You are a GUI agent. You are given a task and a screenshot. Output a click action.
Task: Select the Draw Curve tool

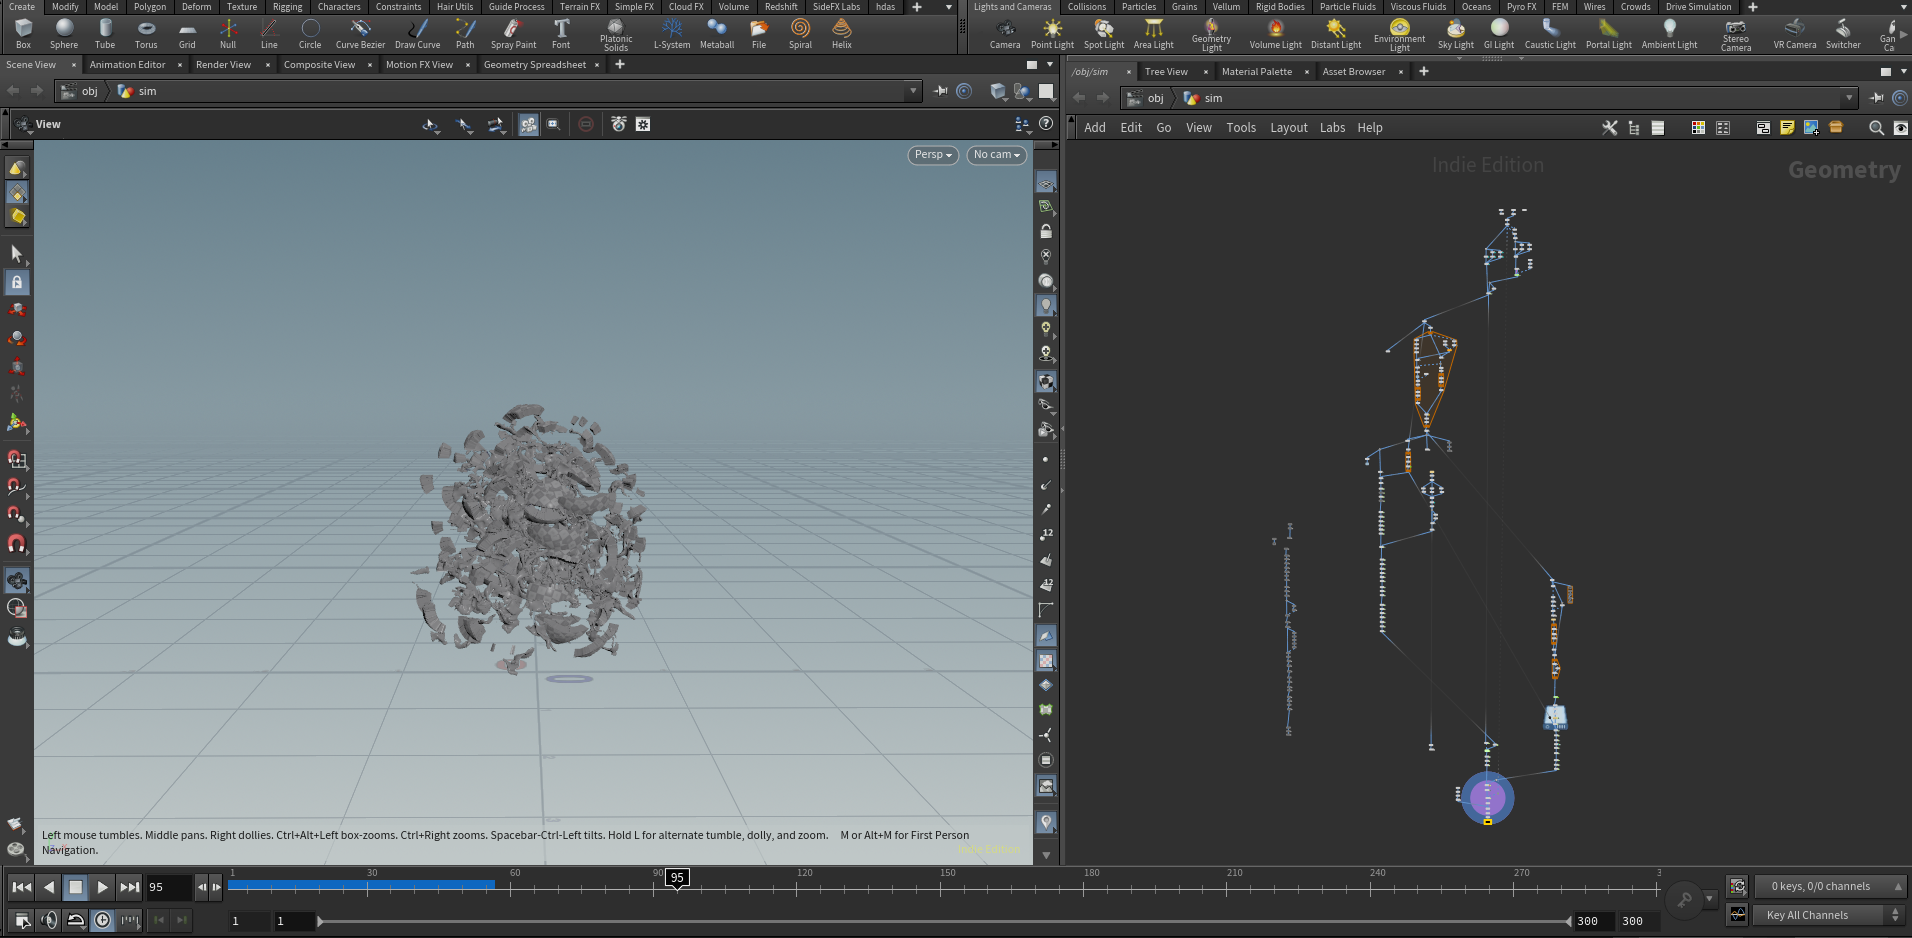[417, 33]
